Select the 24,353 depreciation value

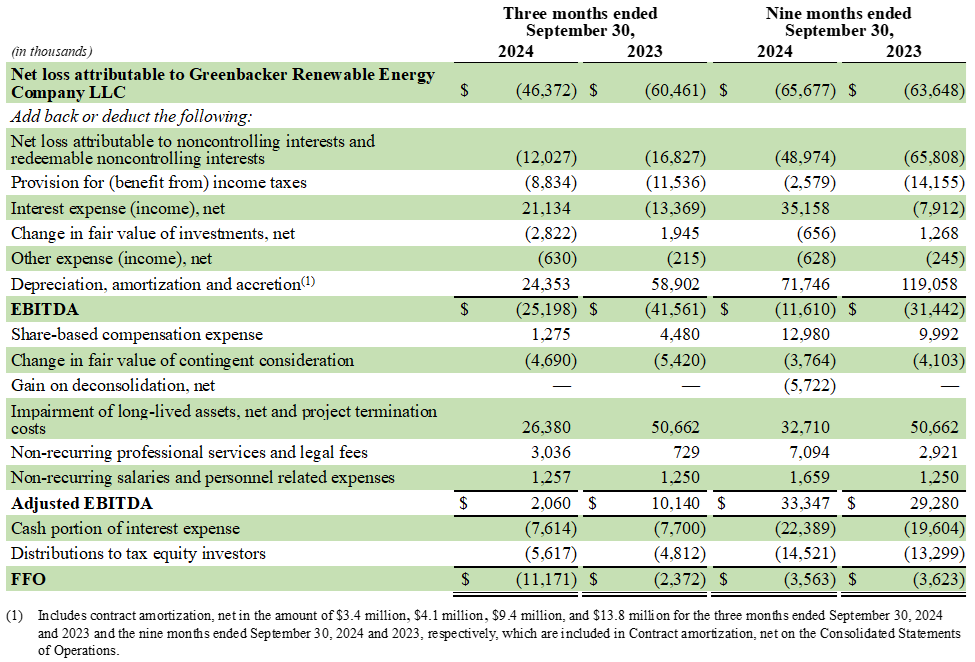(546, 284)
